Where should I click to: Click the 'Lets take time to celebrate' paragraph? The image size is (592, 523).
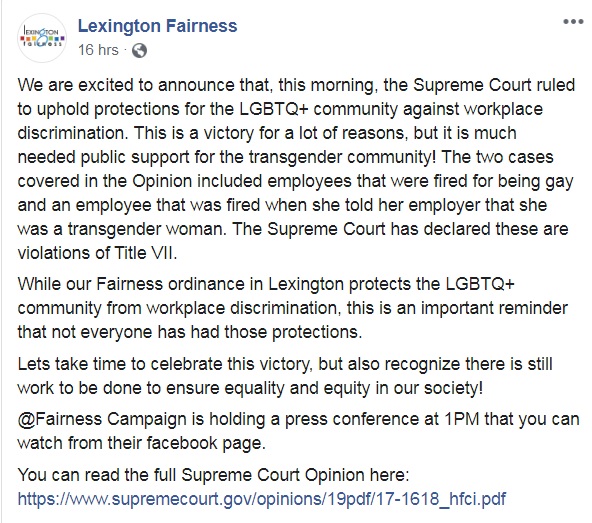(285, 376)
